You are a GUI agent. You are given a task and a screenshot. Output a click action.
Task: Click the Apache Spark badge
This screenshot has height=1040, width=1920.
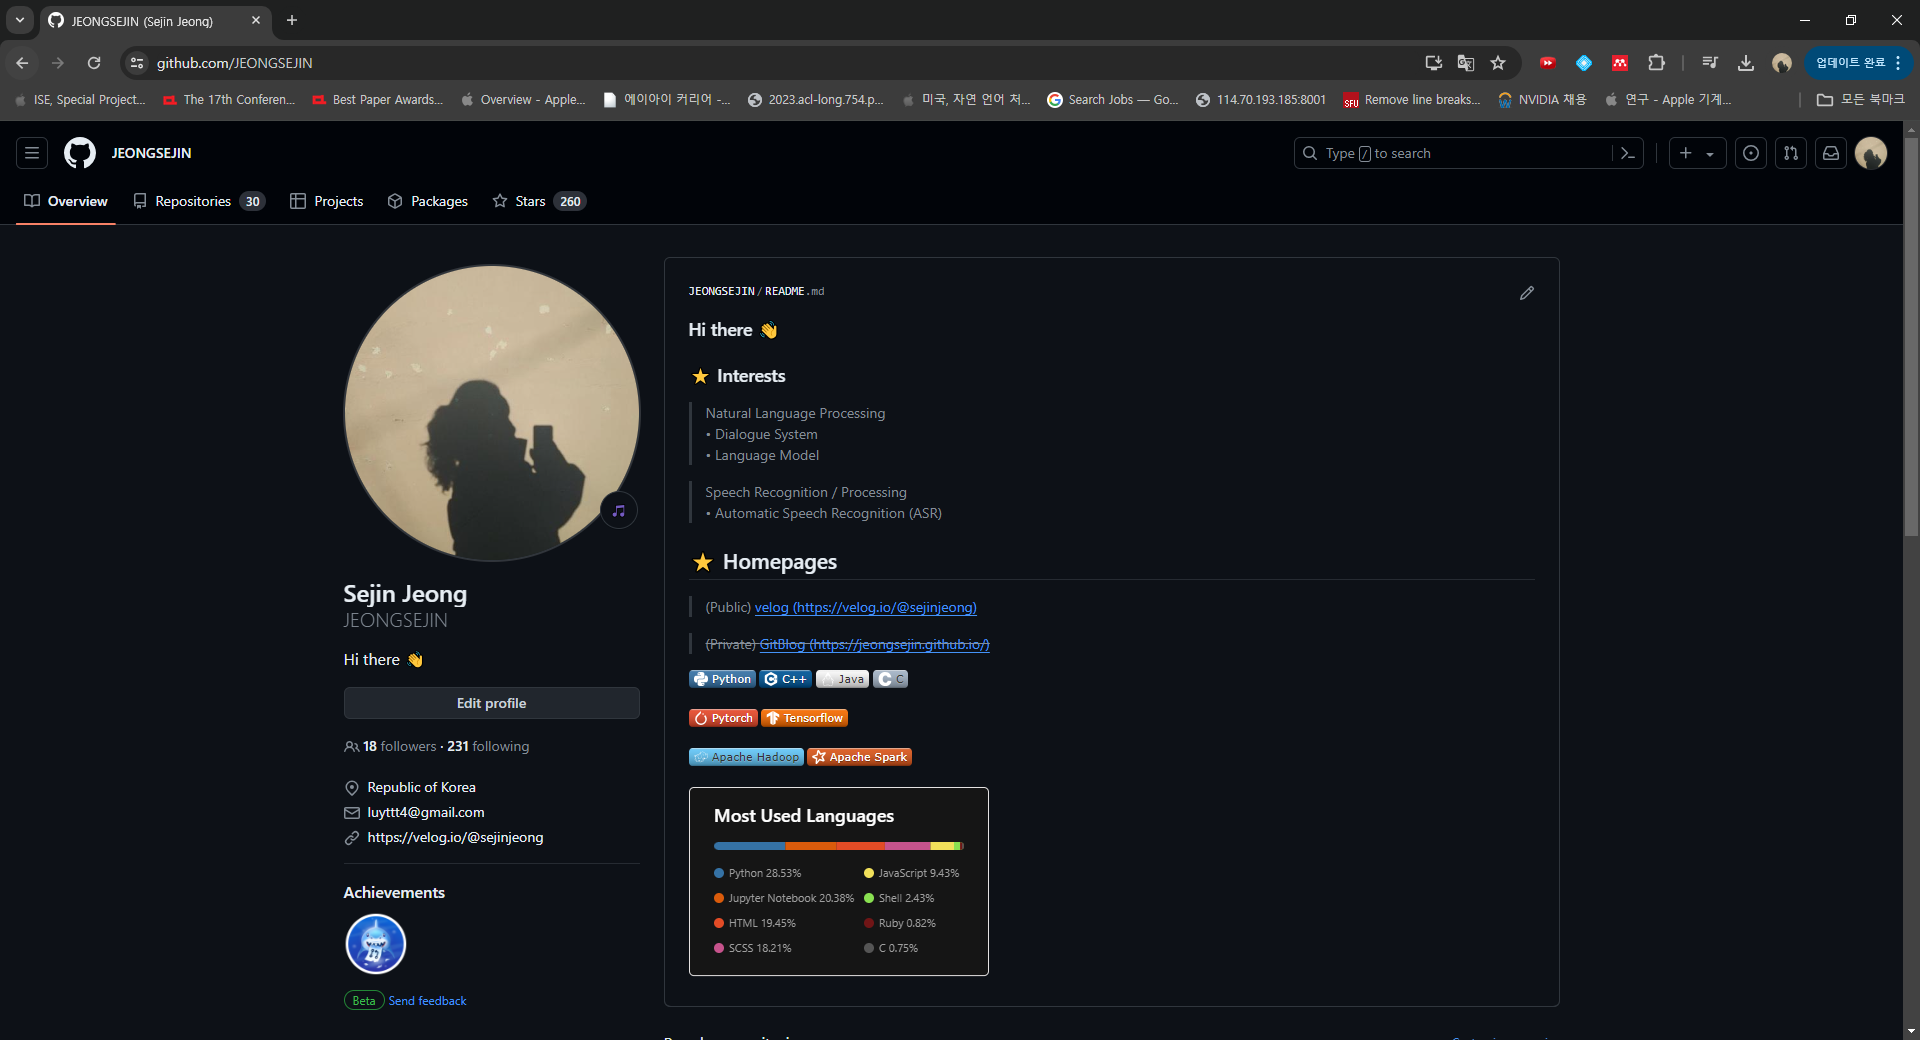tap(860, 757)
